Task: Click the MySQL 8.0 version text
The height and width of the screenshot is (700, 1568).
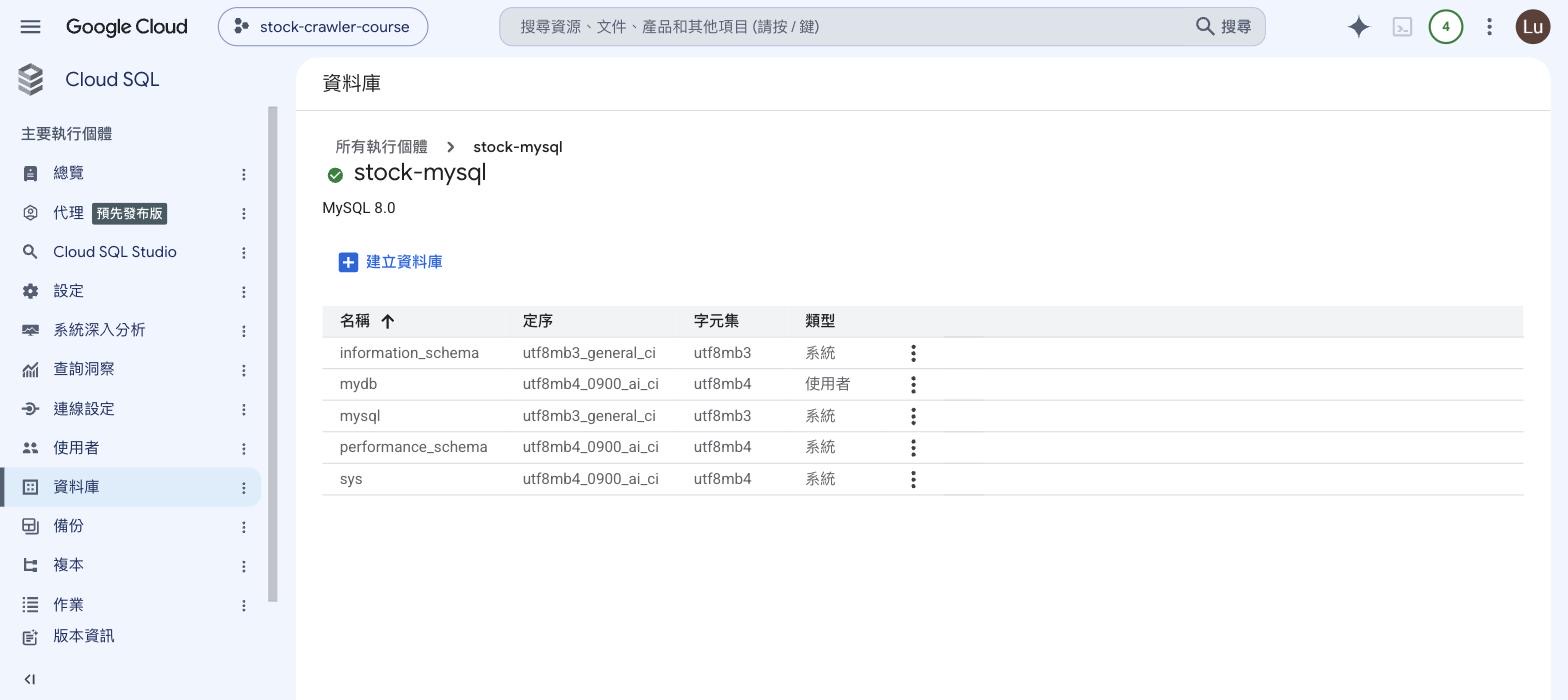Action: (x=359, y=208)
